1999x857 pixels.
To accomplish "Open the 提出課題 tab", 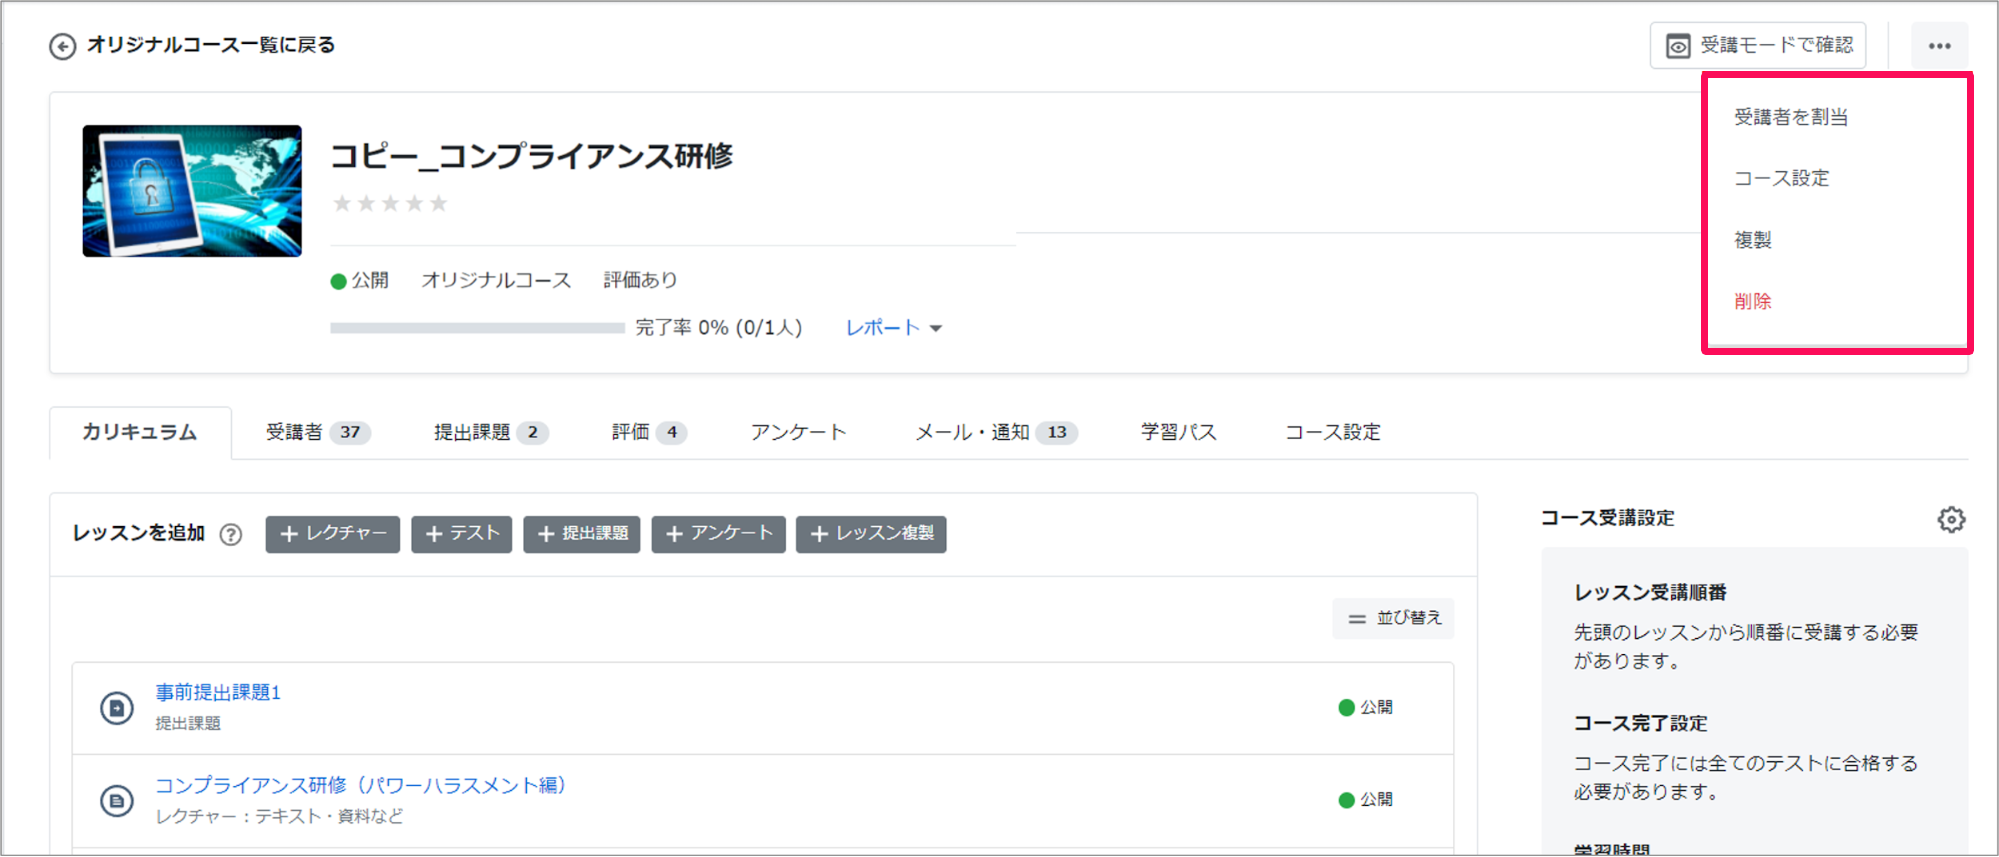I will [x=490, y=432].
